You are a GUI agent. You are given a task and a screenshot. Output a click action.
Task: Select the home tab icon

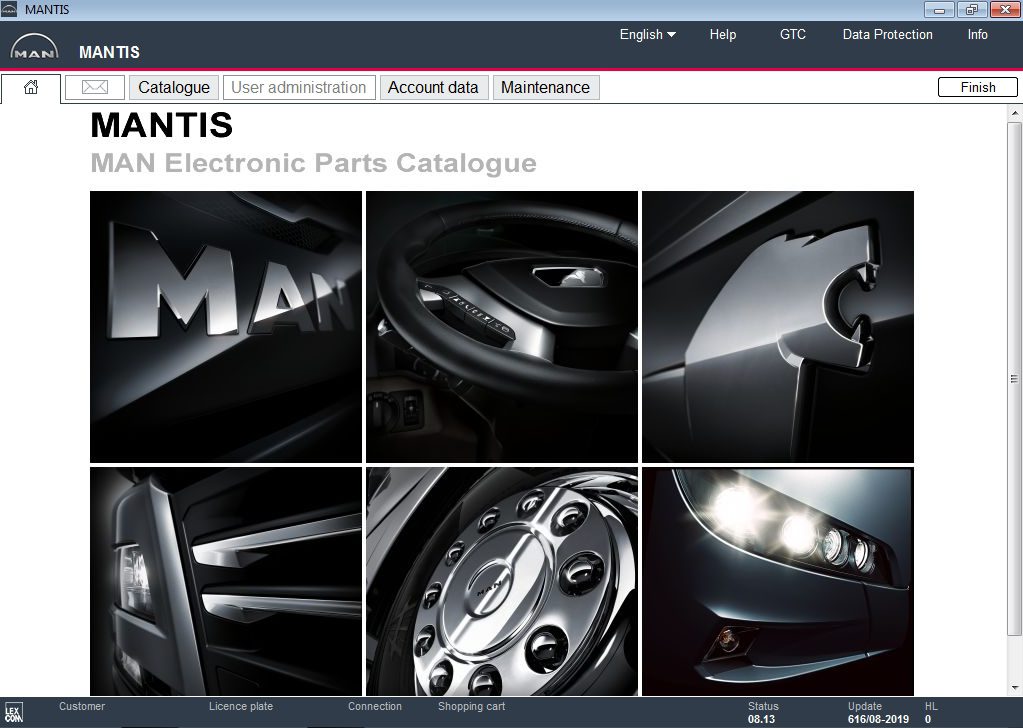(x=30, y=87)
